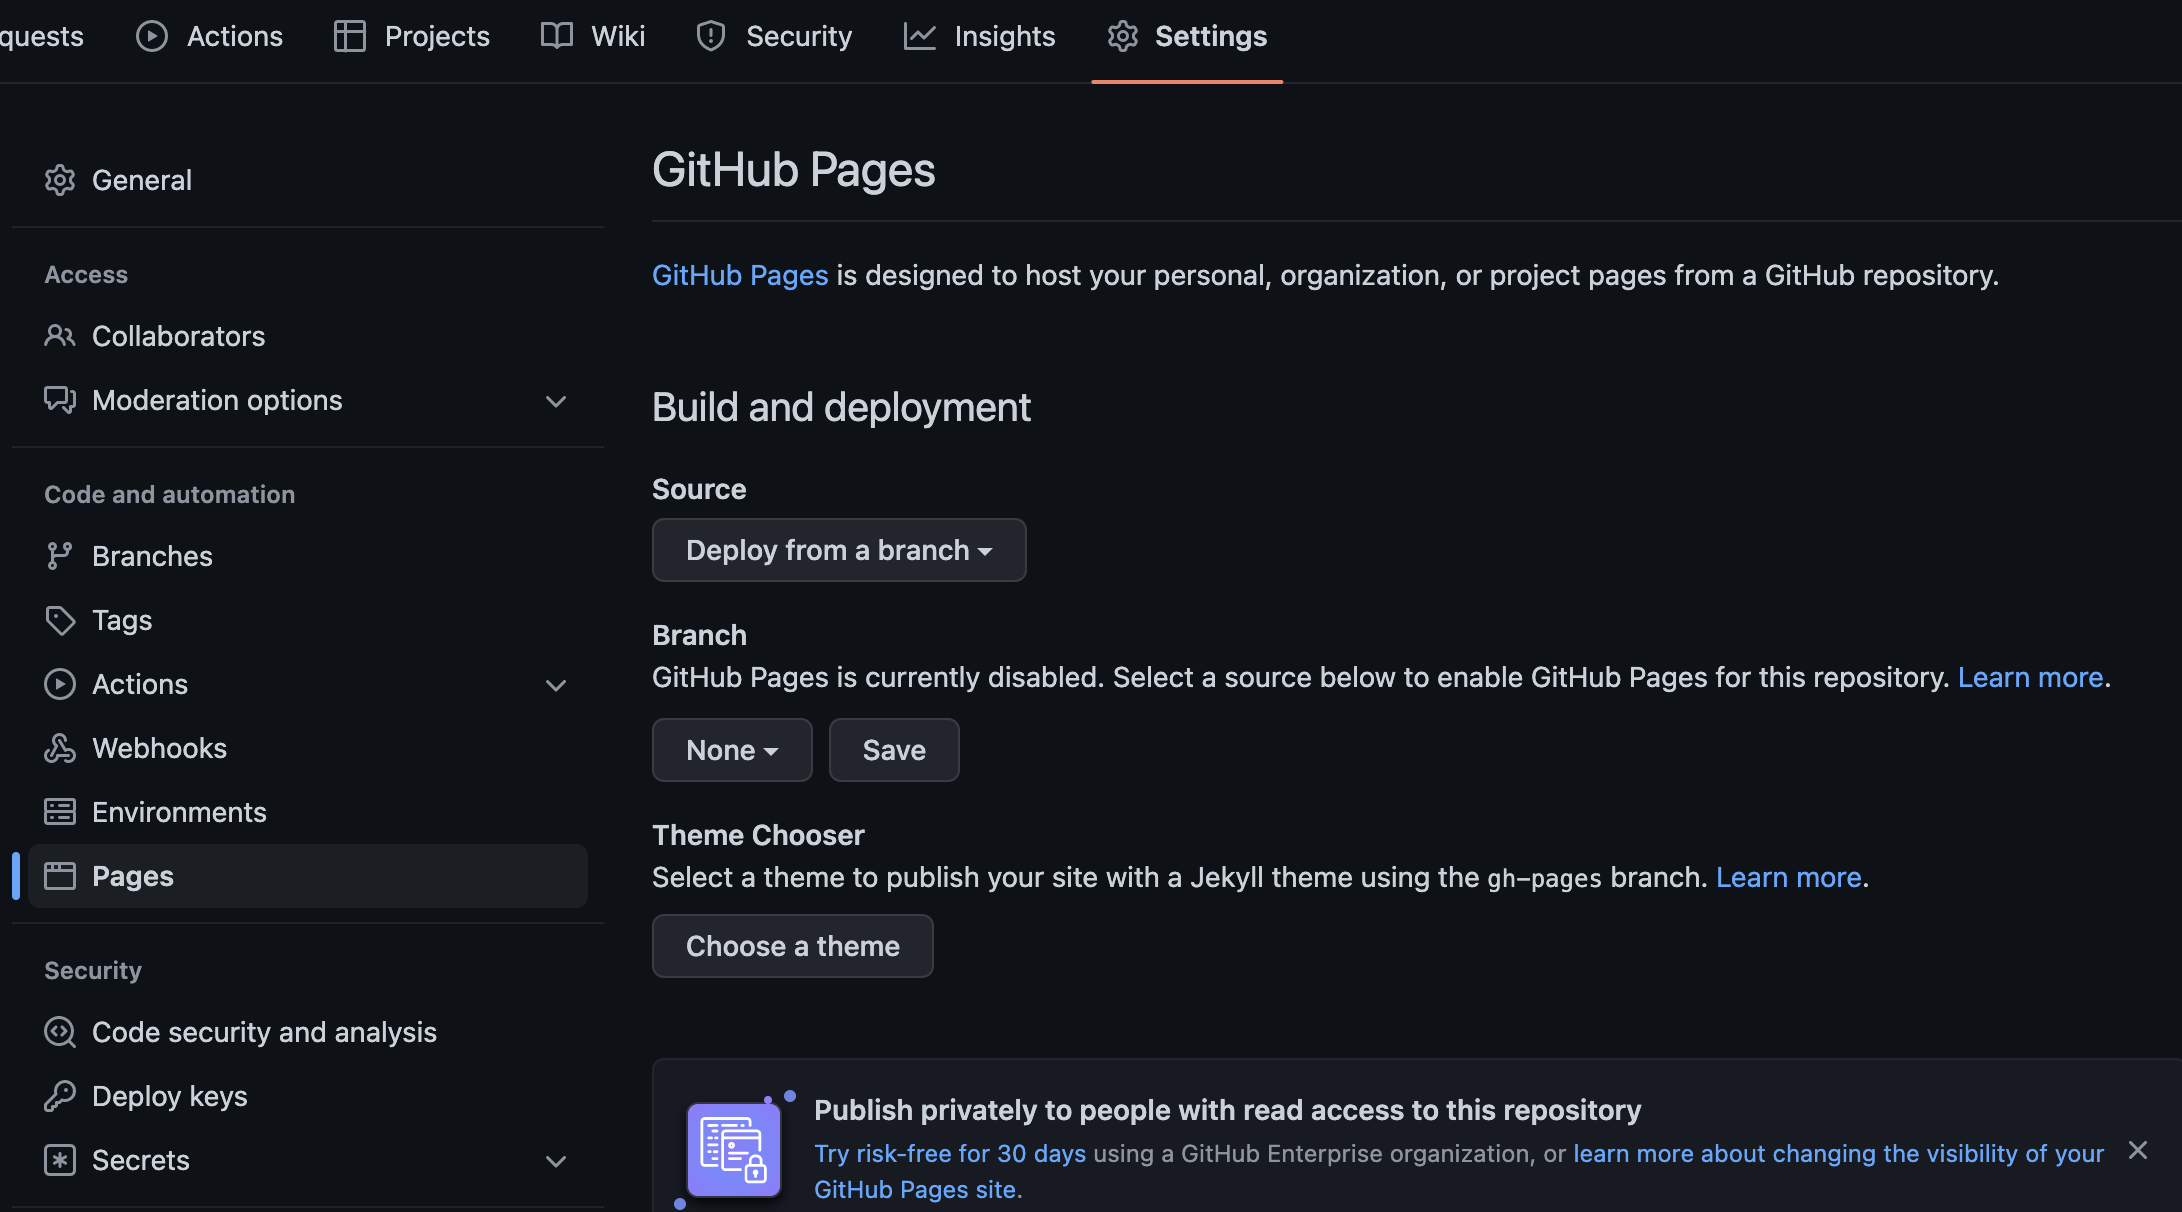The width and height of the screenshot is (2182, 1212).
Task: Click the Tags label icon
Action: (60, 620)
